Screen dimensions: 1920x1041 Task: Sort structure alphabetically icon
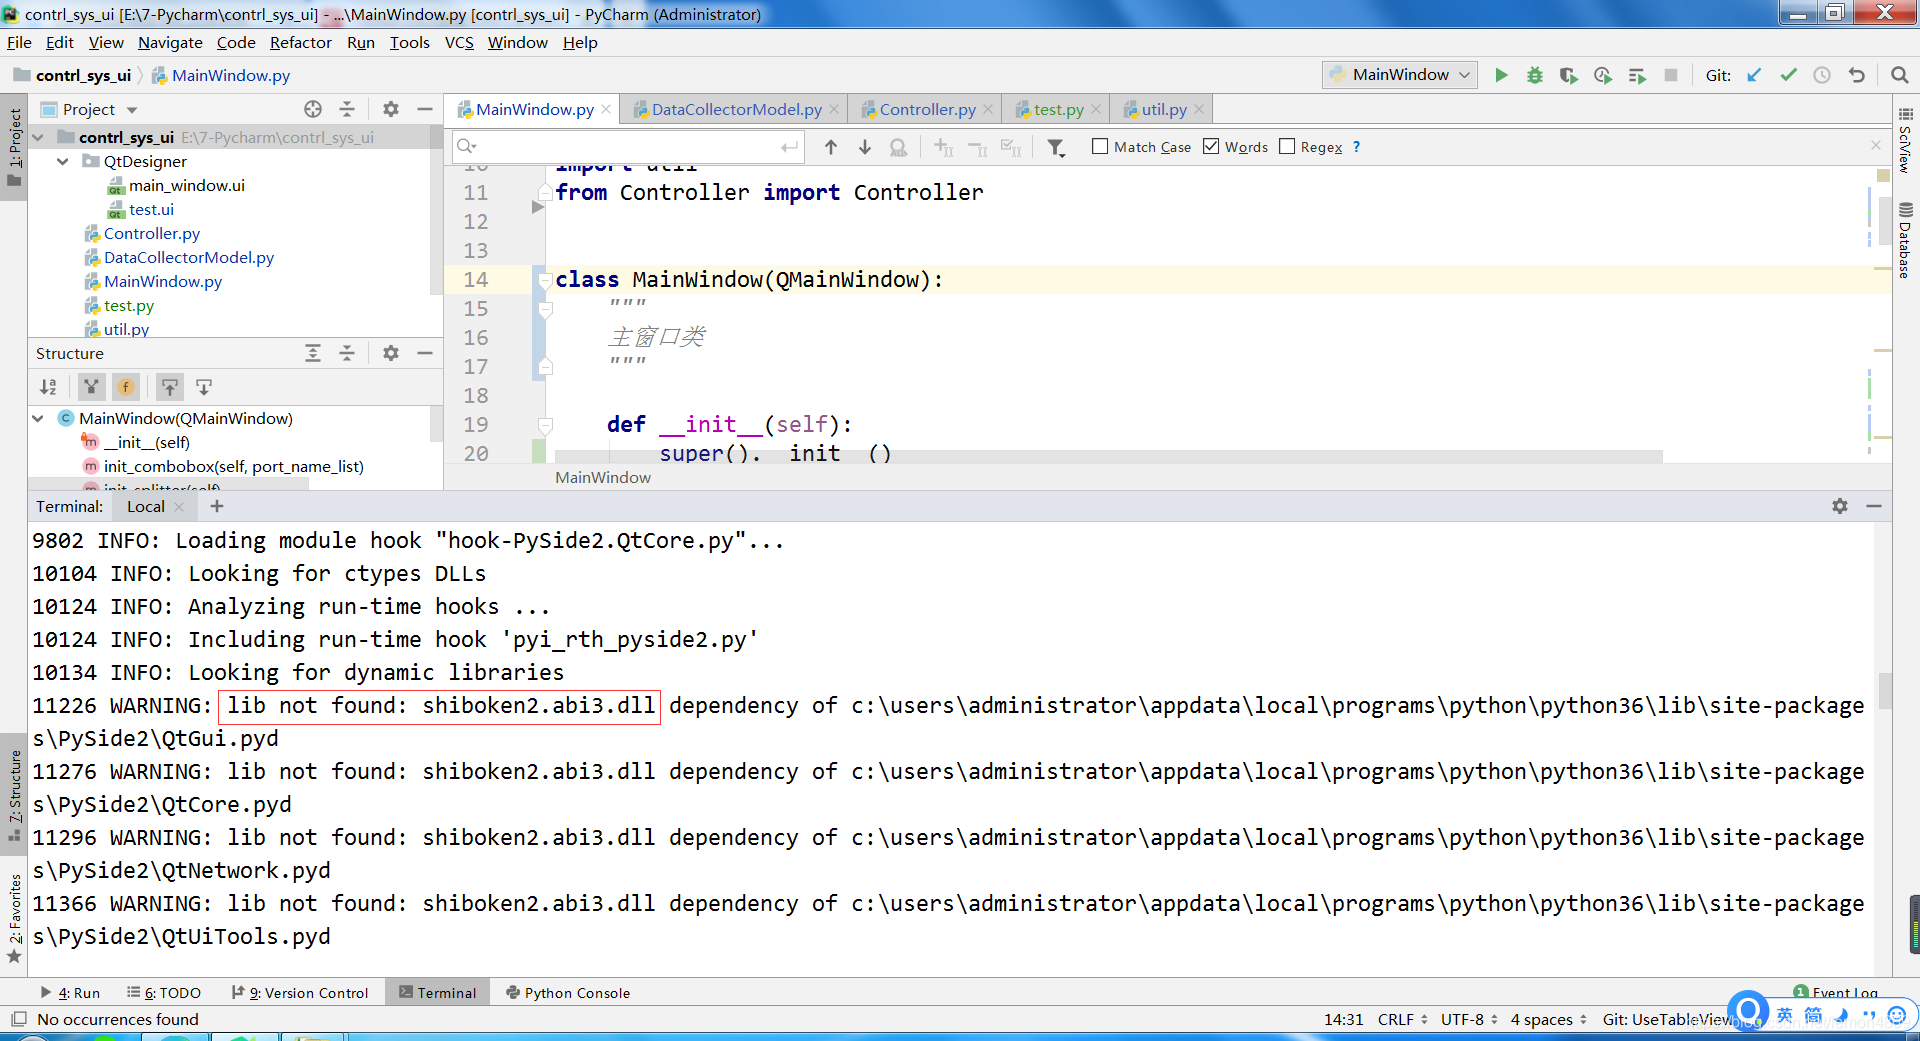click(x=48, y=387)
